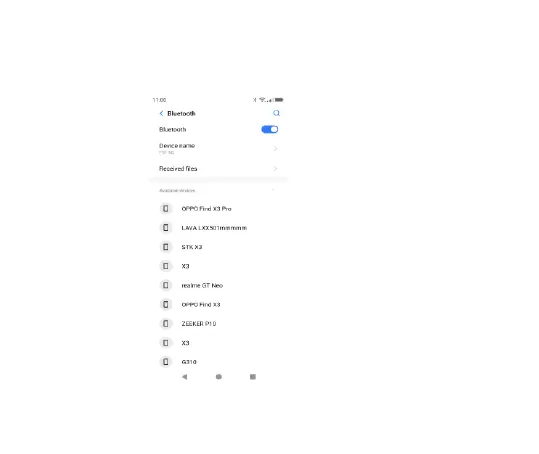Open the Received files entry
539x454 pixels.
point(218,168)
